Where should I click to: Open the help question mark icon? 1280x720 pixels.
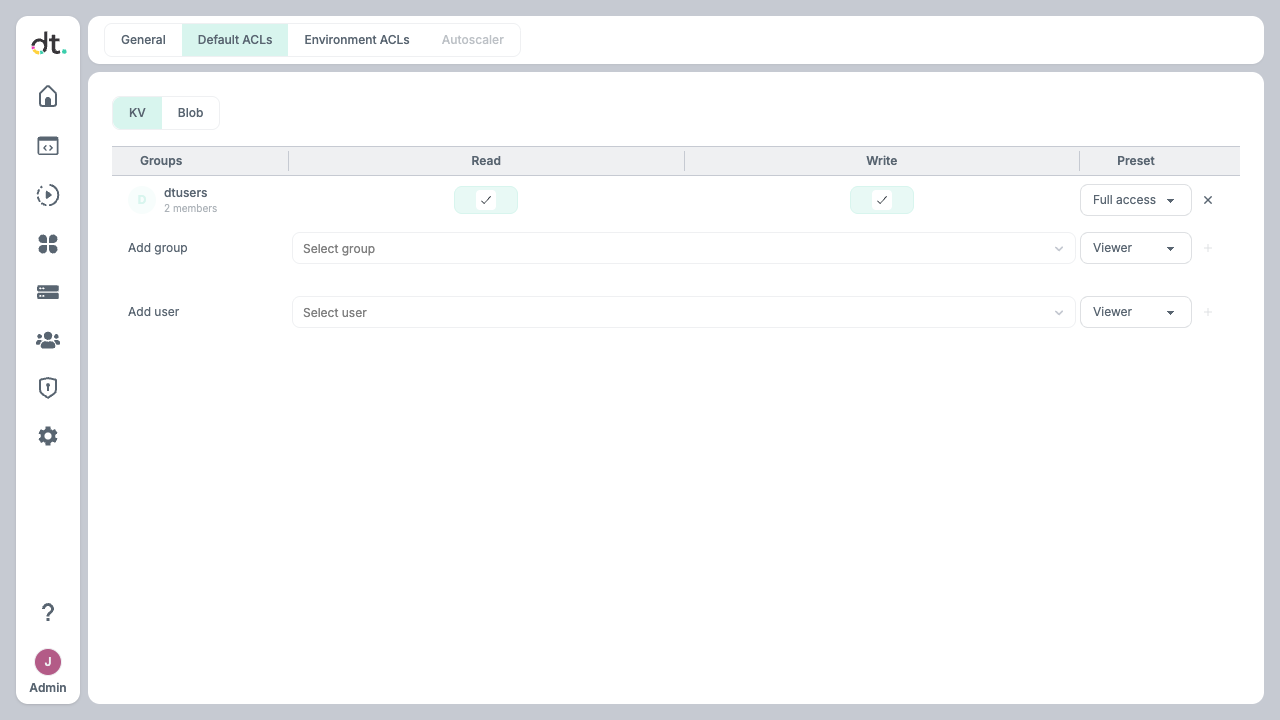pyautogui.click(x=48, y=612)
